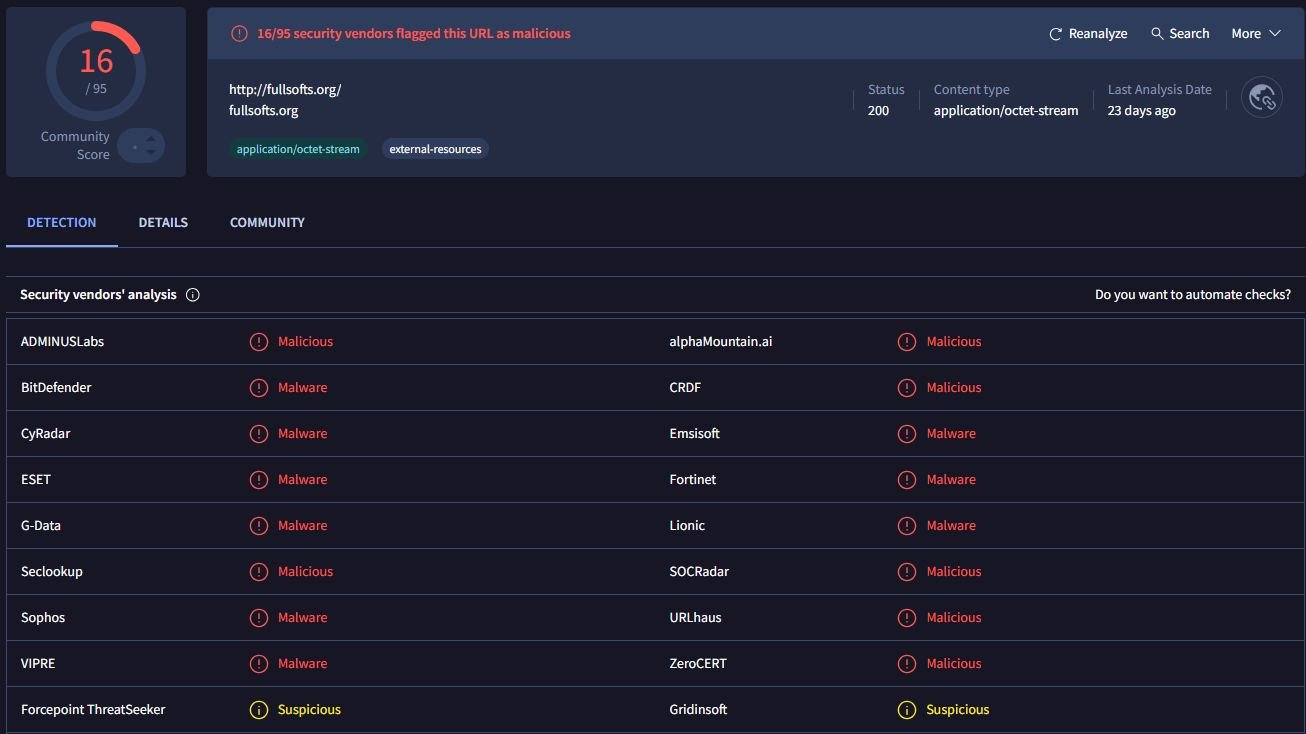Click the red alert icon for Emsisoft
This screenshot has height=734, width=1306.
point(907,434)
